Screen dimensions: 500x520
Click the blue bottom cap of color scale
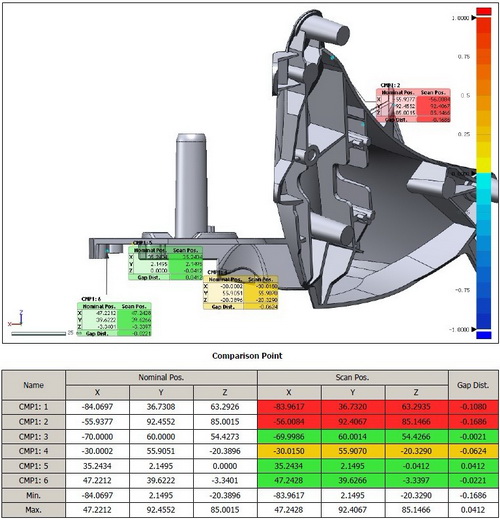click(484, 335)
